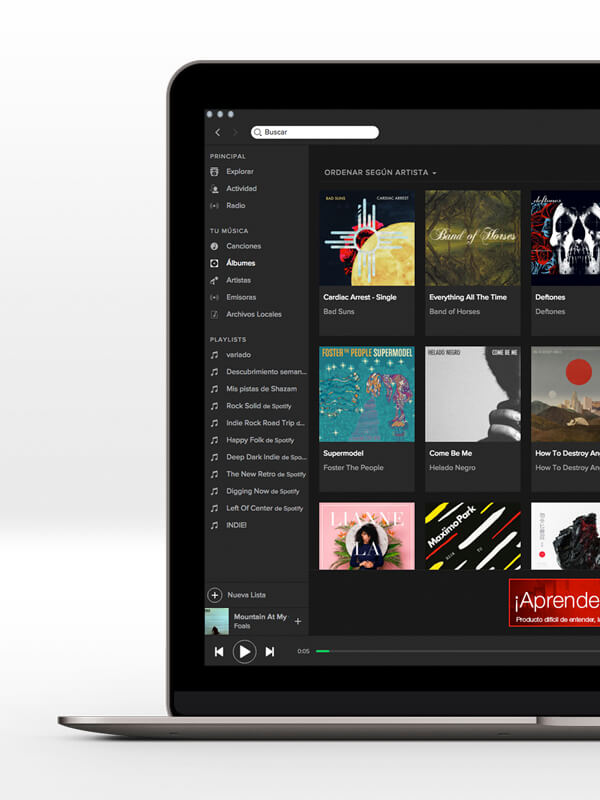Click the Radio broadcast icon
The width and height of the screenshot is (600, 800).
point(214,206)
